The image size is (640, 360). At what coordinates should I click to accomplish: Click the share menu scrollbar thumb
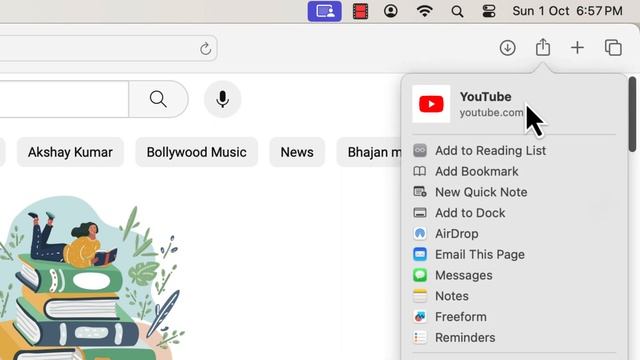tap(632, 114)
